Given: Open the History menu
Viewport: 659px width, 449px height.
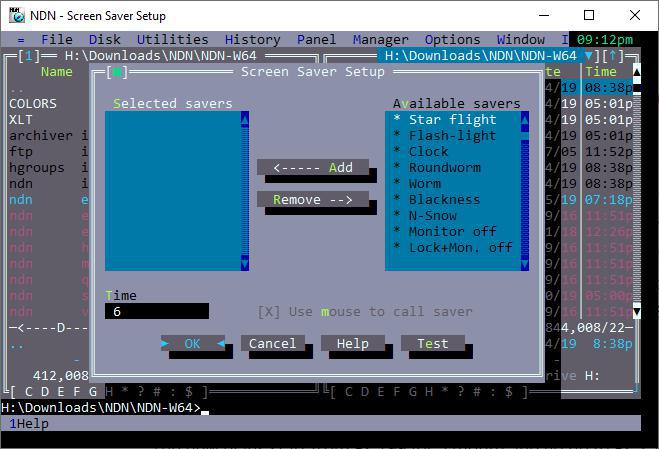Looking at the screenshot, I should click(253, 40).
